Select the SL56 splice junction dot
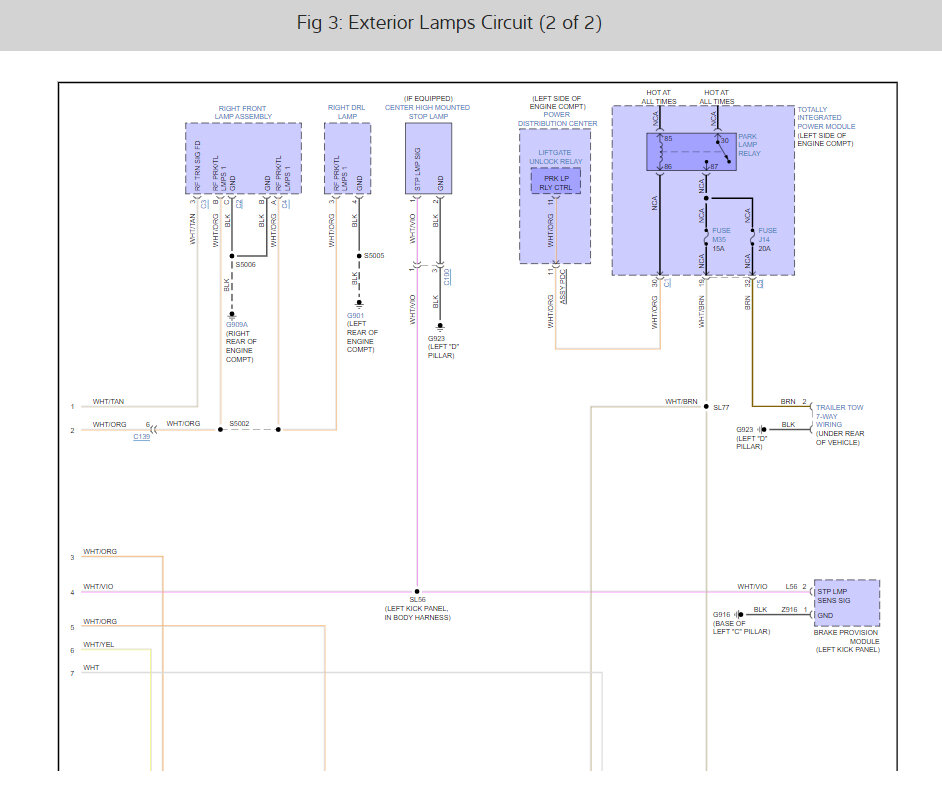The height and width of the screenshot is (805, 942). (x=417, y=592)
